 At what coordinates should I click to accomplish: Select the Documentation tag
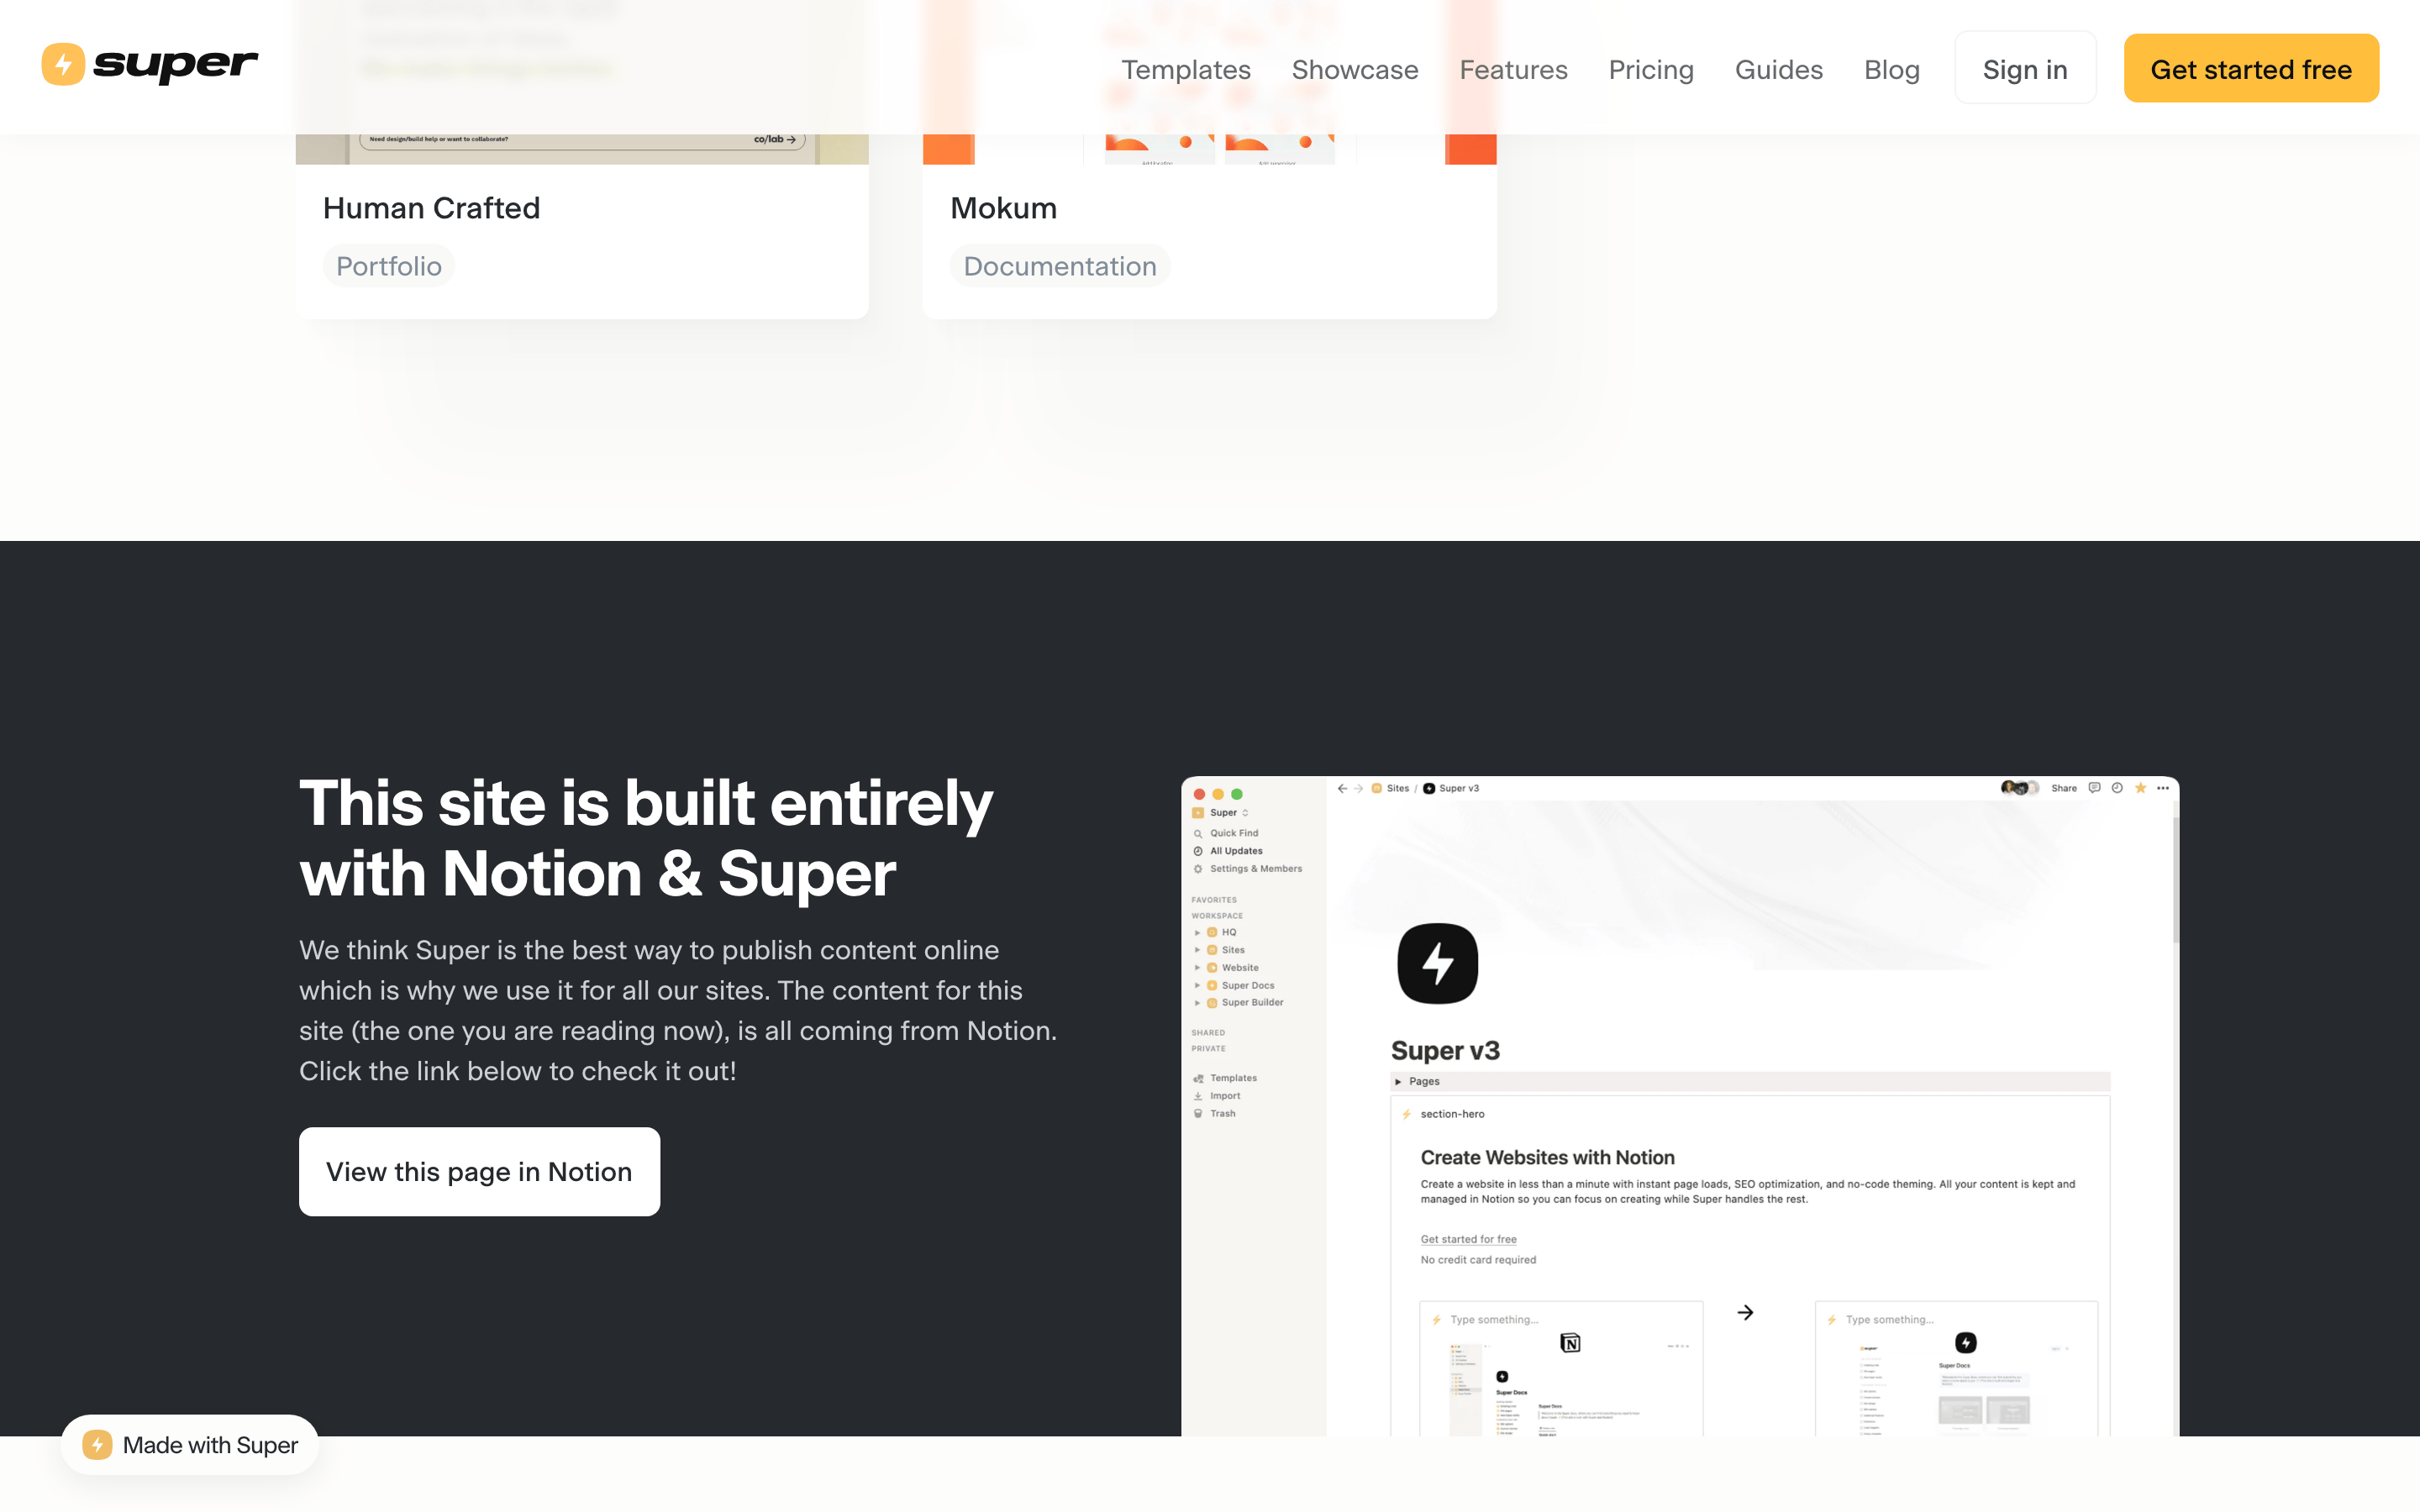click(x=1059, y=266)
